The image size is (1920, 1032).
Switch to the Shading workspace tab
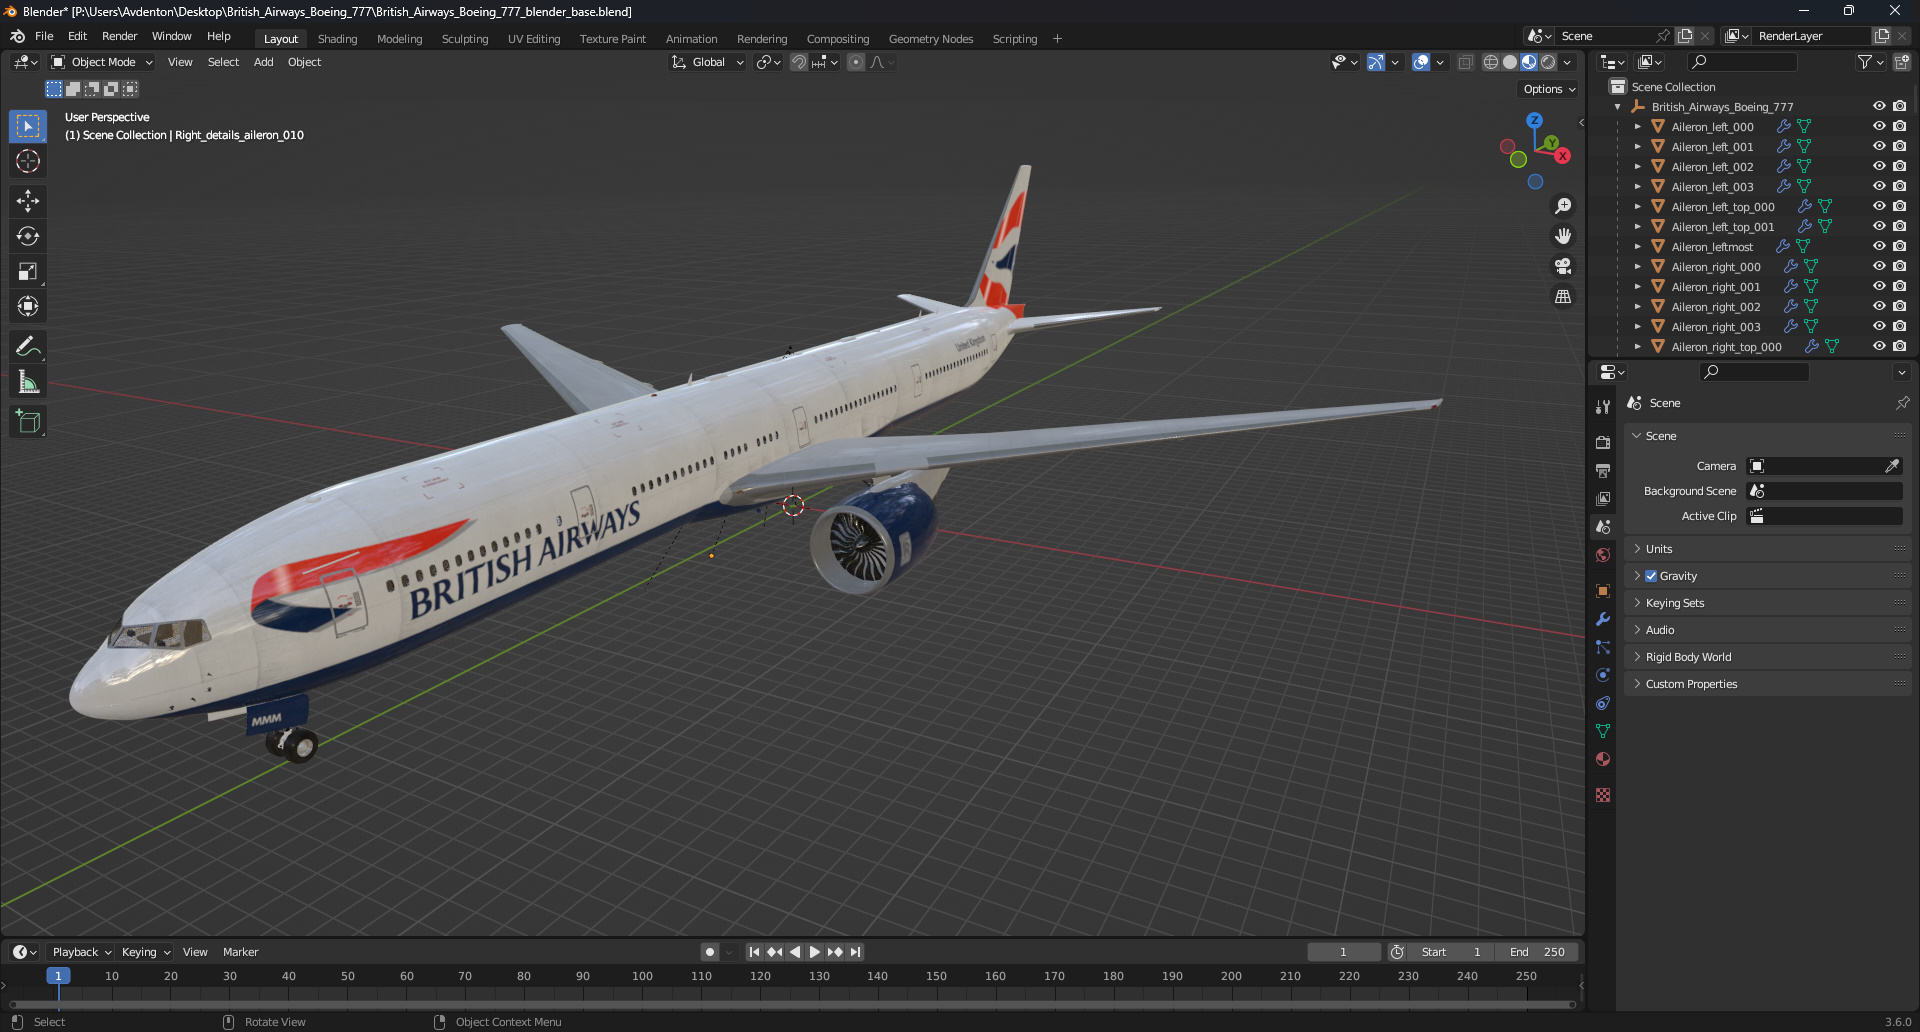click(x=337, y=39)
